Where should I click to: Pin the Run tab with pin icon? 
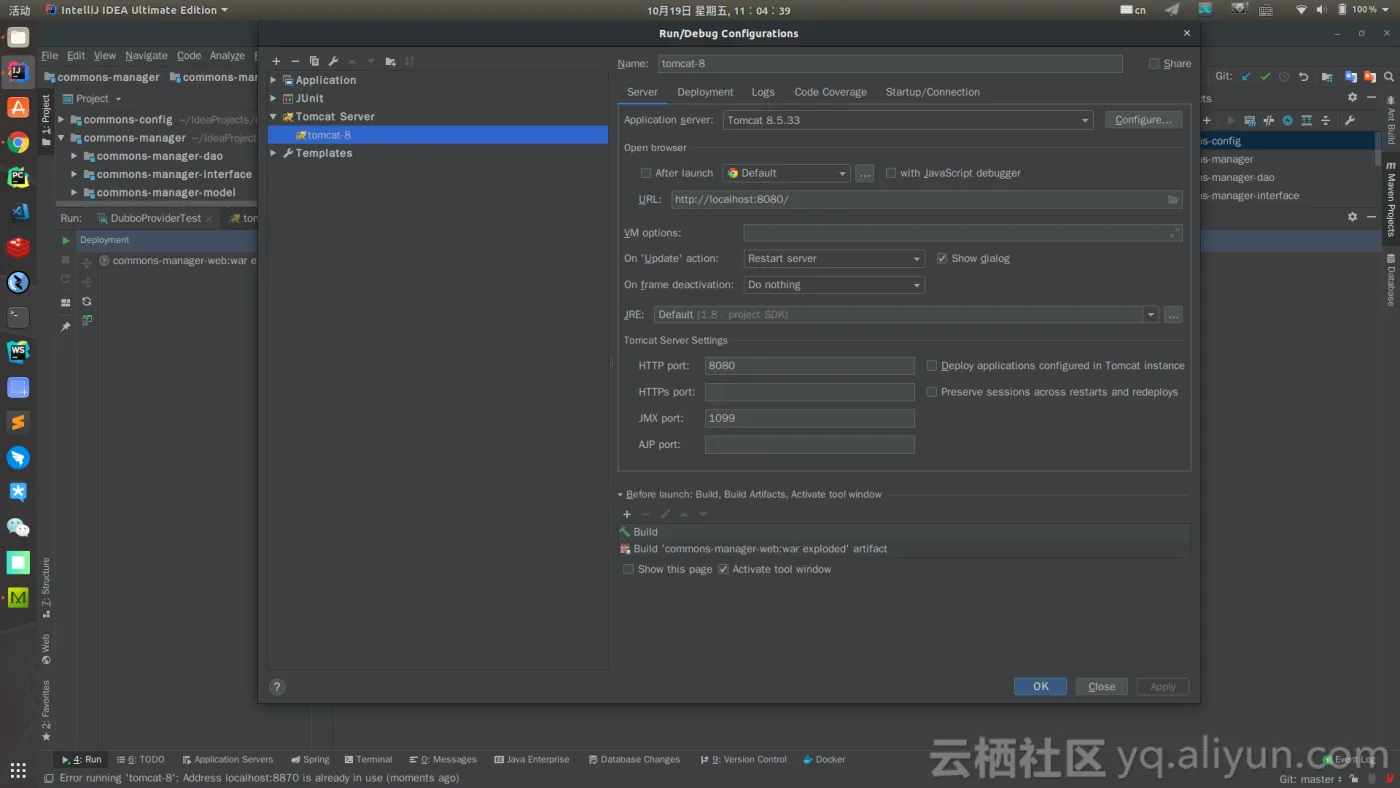[66, 326]
